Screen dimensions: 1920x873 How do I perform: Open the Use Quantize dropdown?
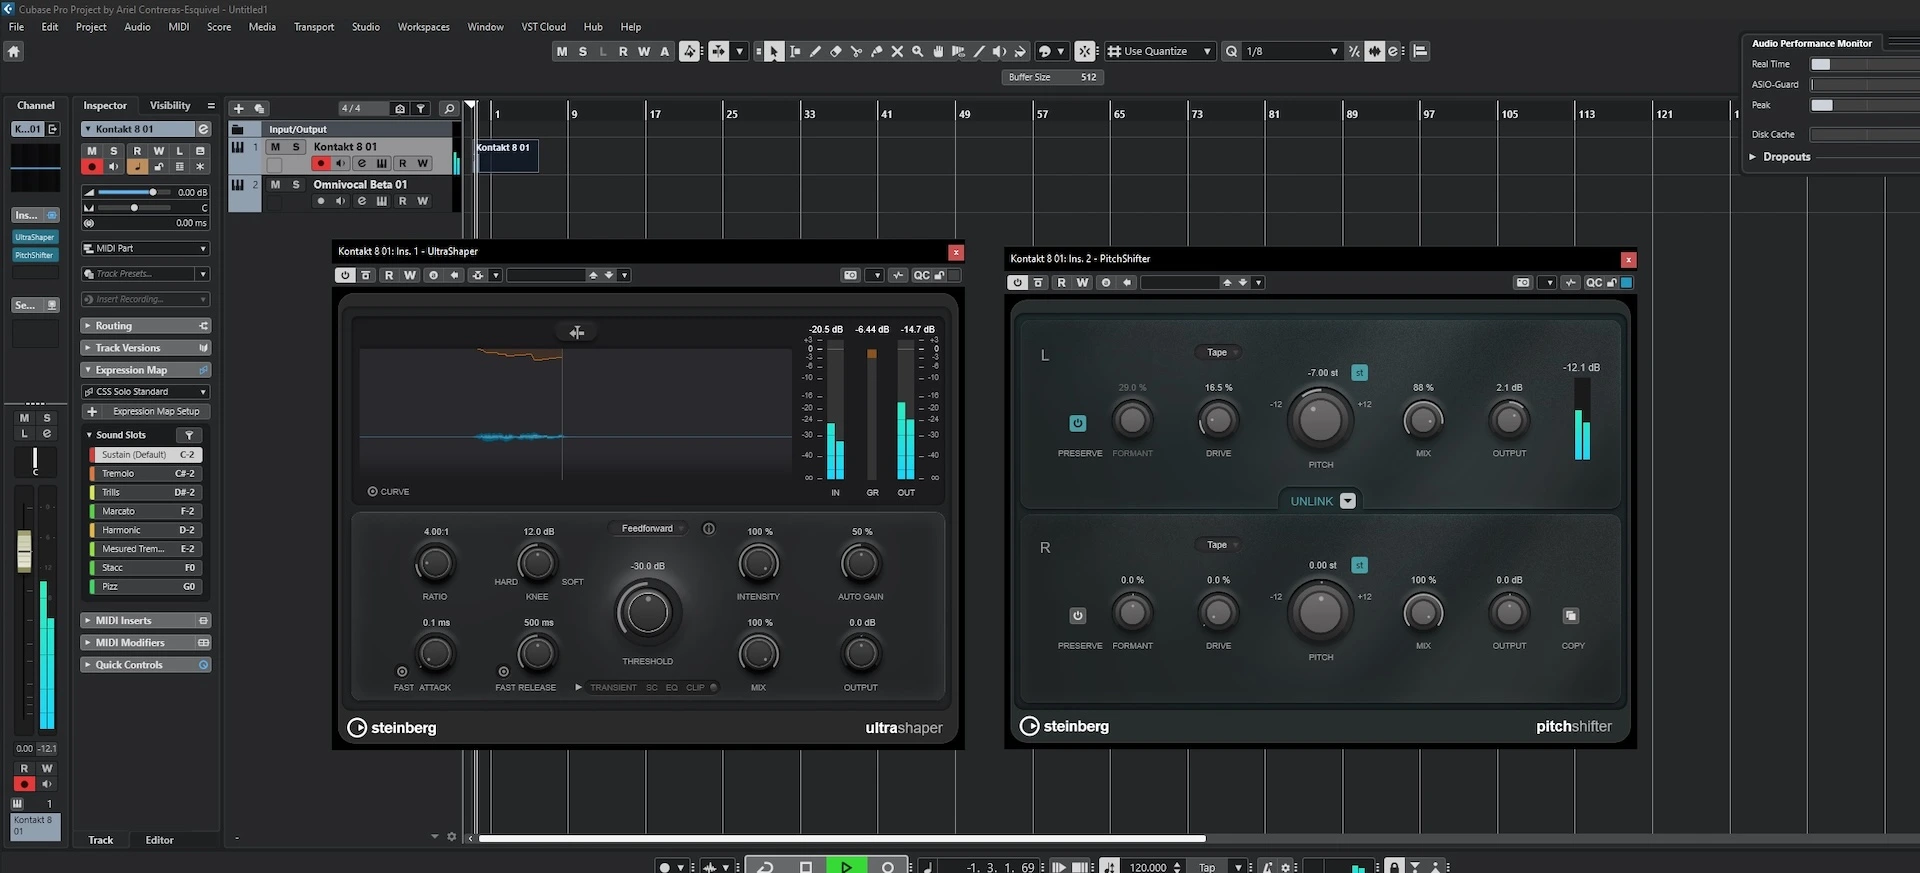[1207, 52]
